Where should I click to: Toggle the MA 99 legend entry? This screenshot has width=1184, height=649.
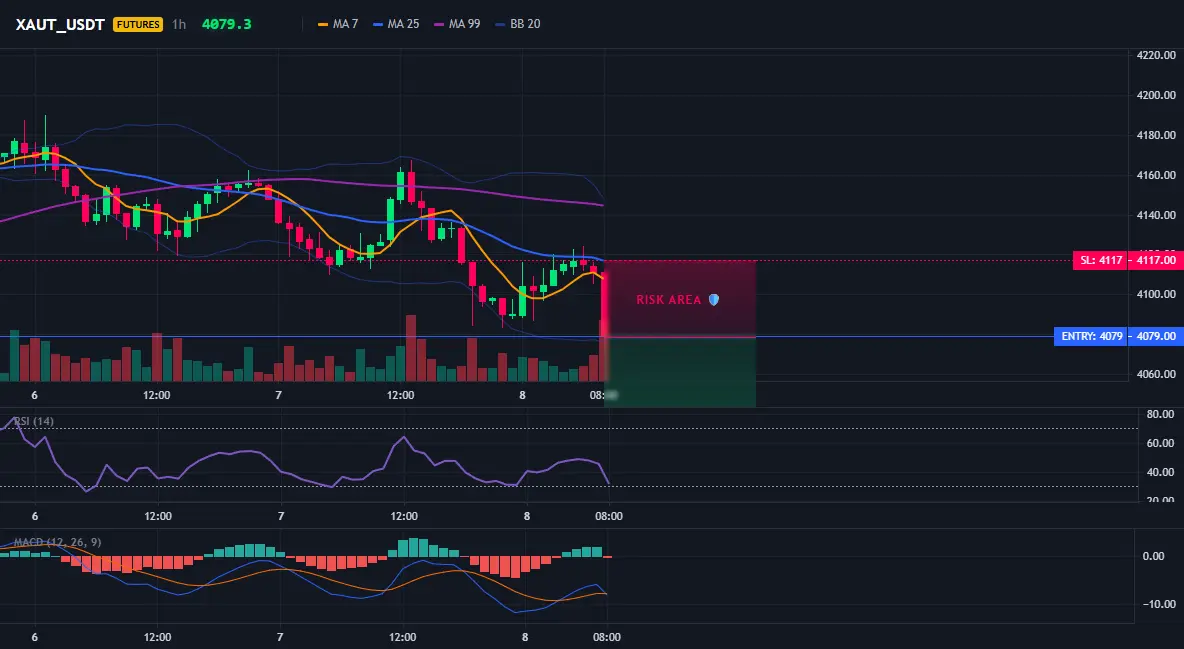point(458,24)
